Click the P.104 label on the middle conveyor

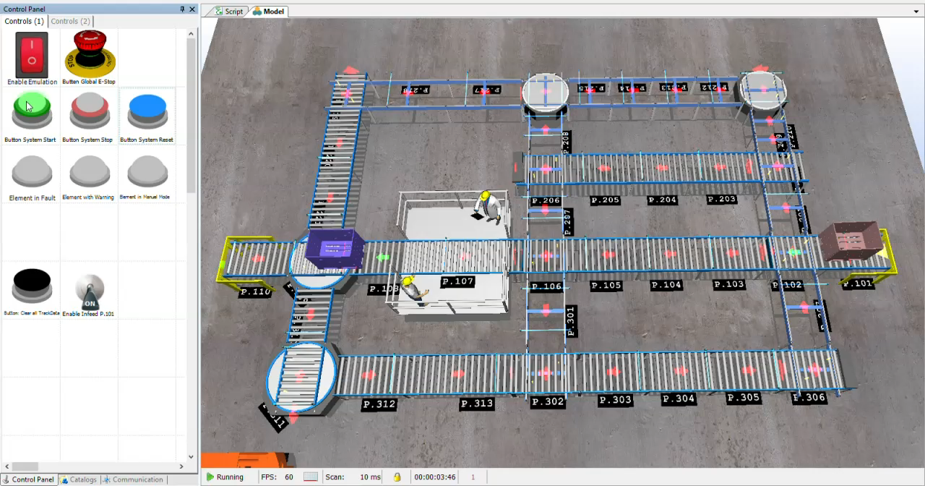667,285
